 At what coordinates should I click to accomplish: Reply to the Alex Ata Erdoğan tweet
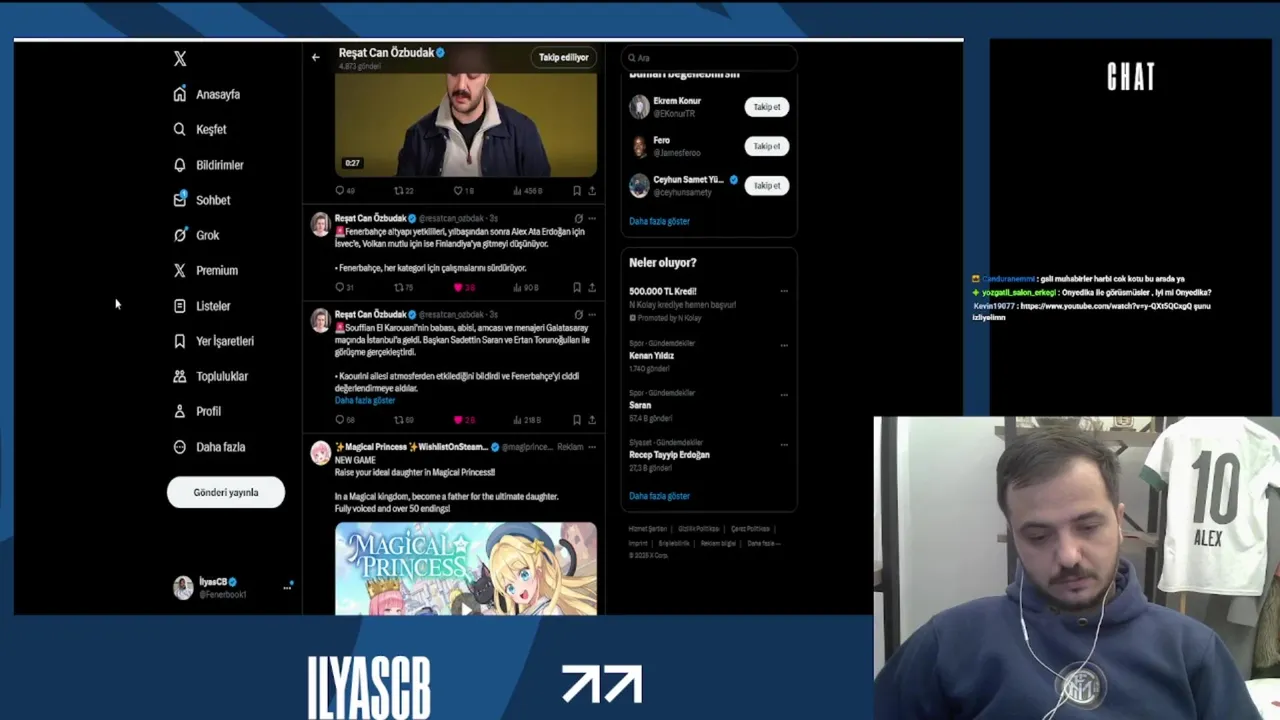340,287
